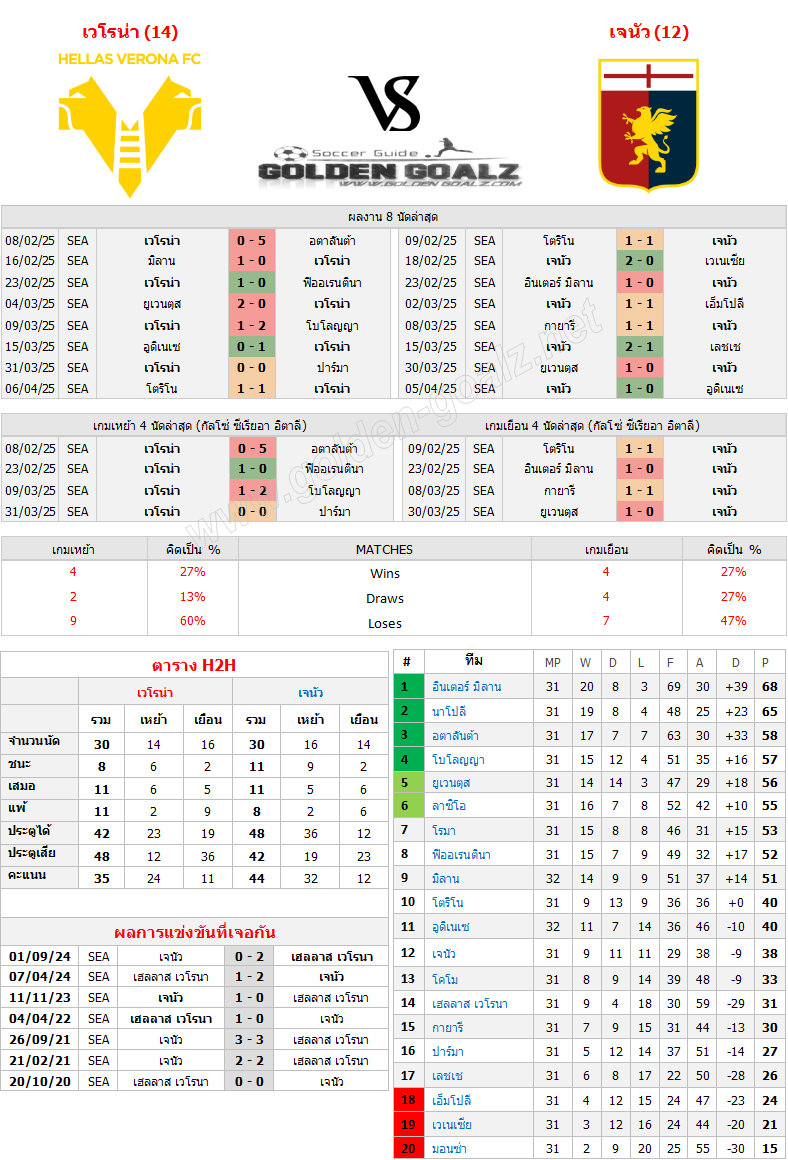Click the date 18/02/25 in Genoa results
788x1160 pixels.
[431, 260]
